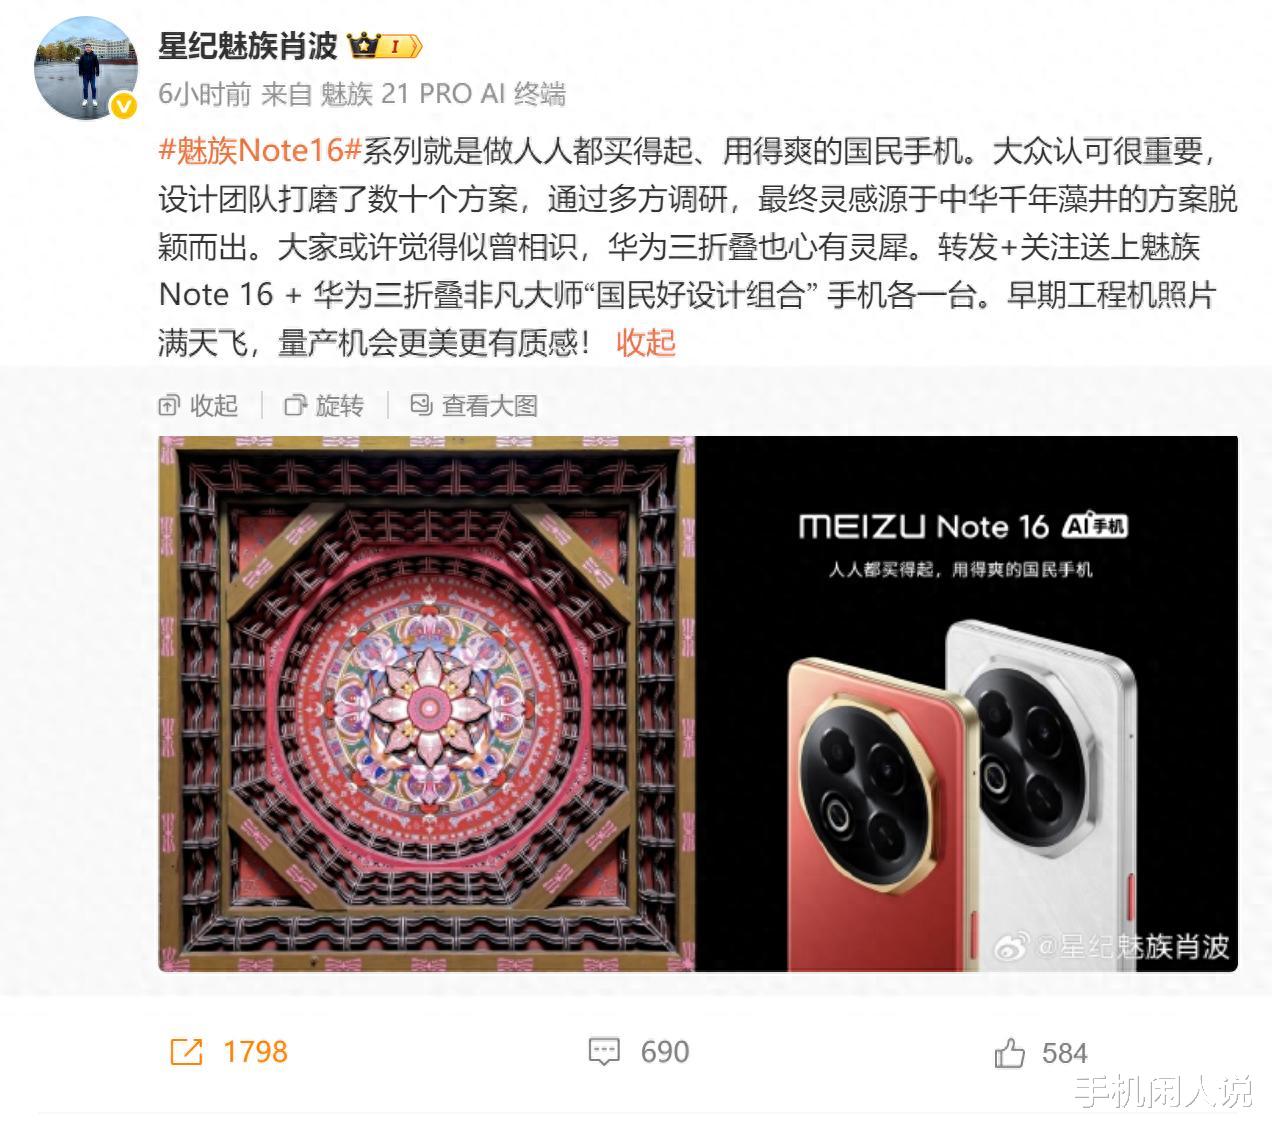Like the post with thumbs-up icon
Image resolution: width=1272 pixels, height=1132 pixels.
(1010, 1053)
